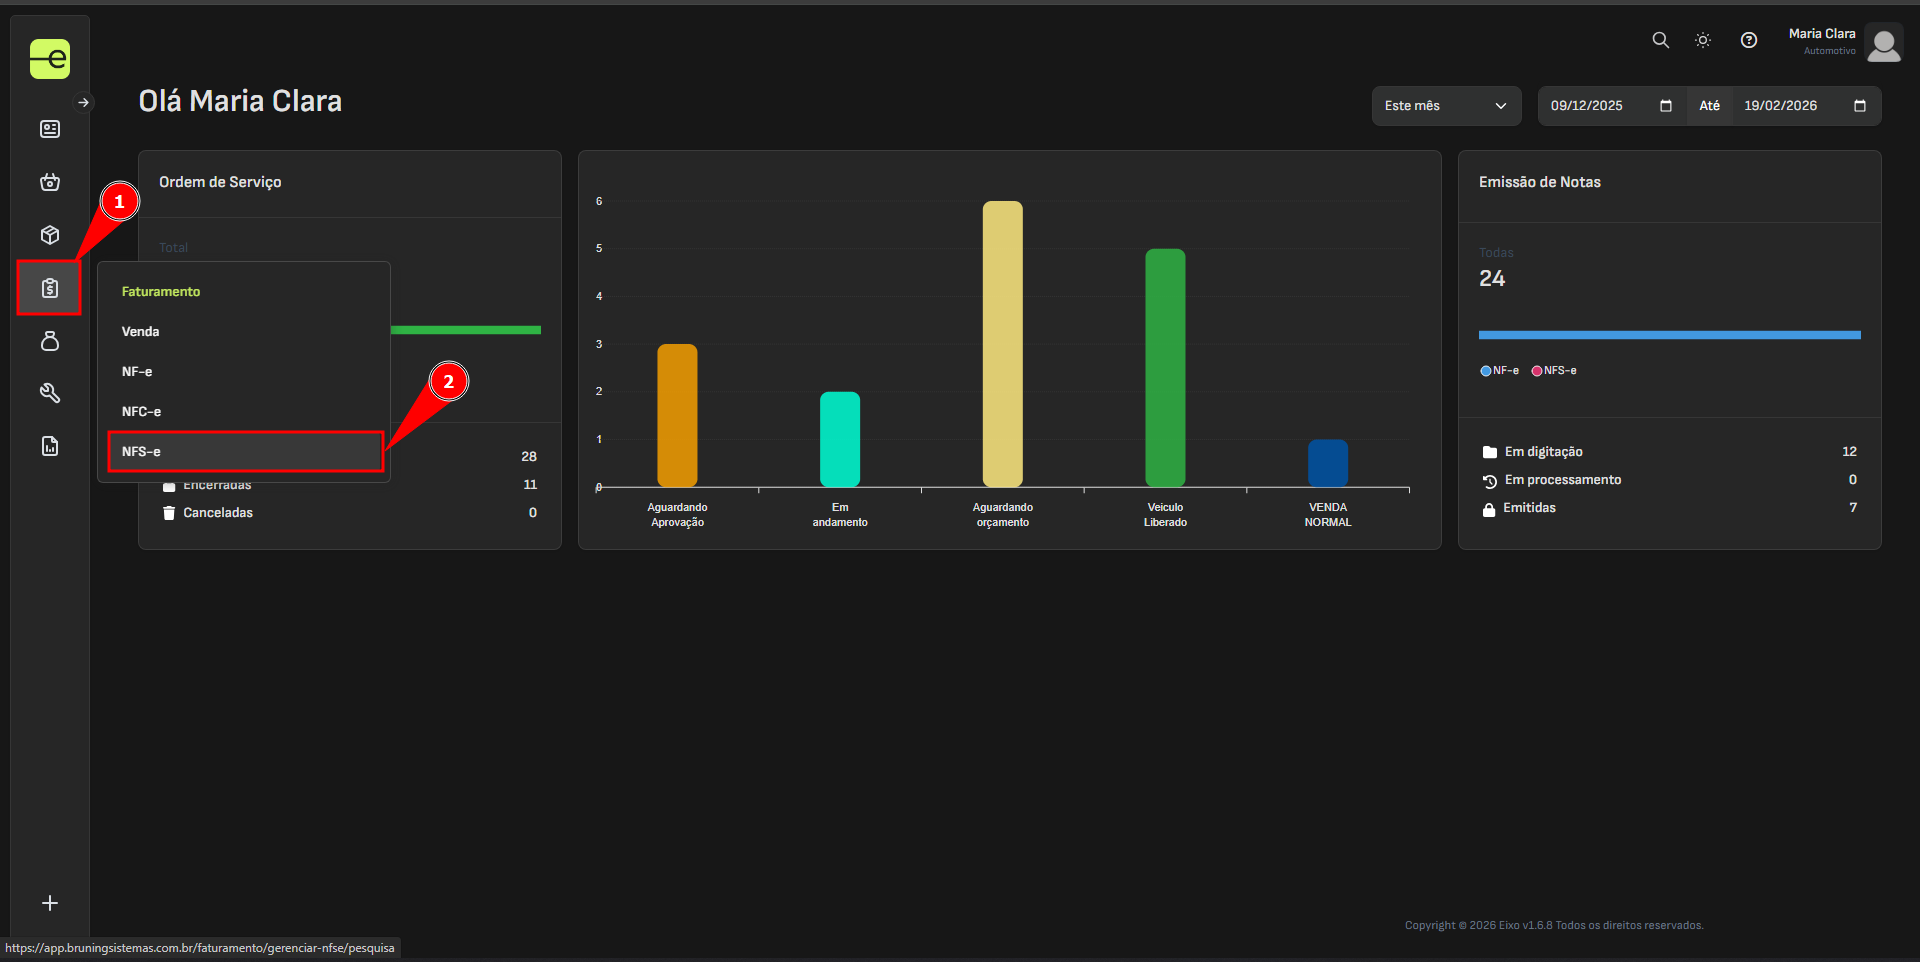
Task: Open the money bag financial icon
Action: (50, 341)
